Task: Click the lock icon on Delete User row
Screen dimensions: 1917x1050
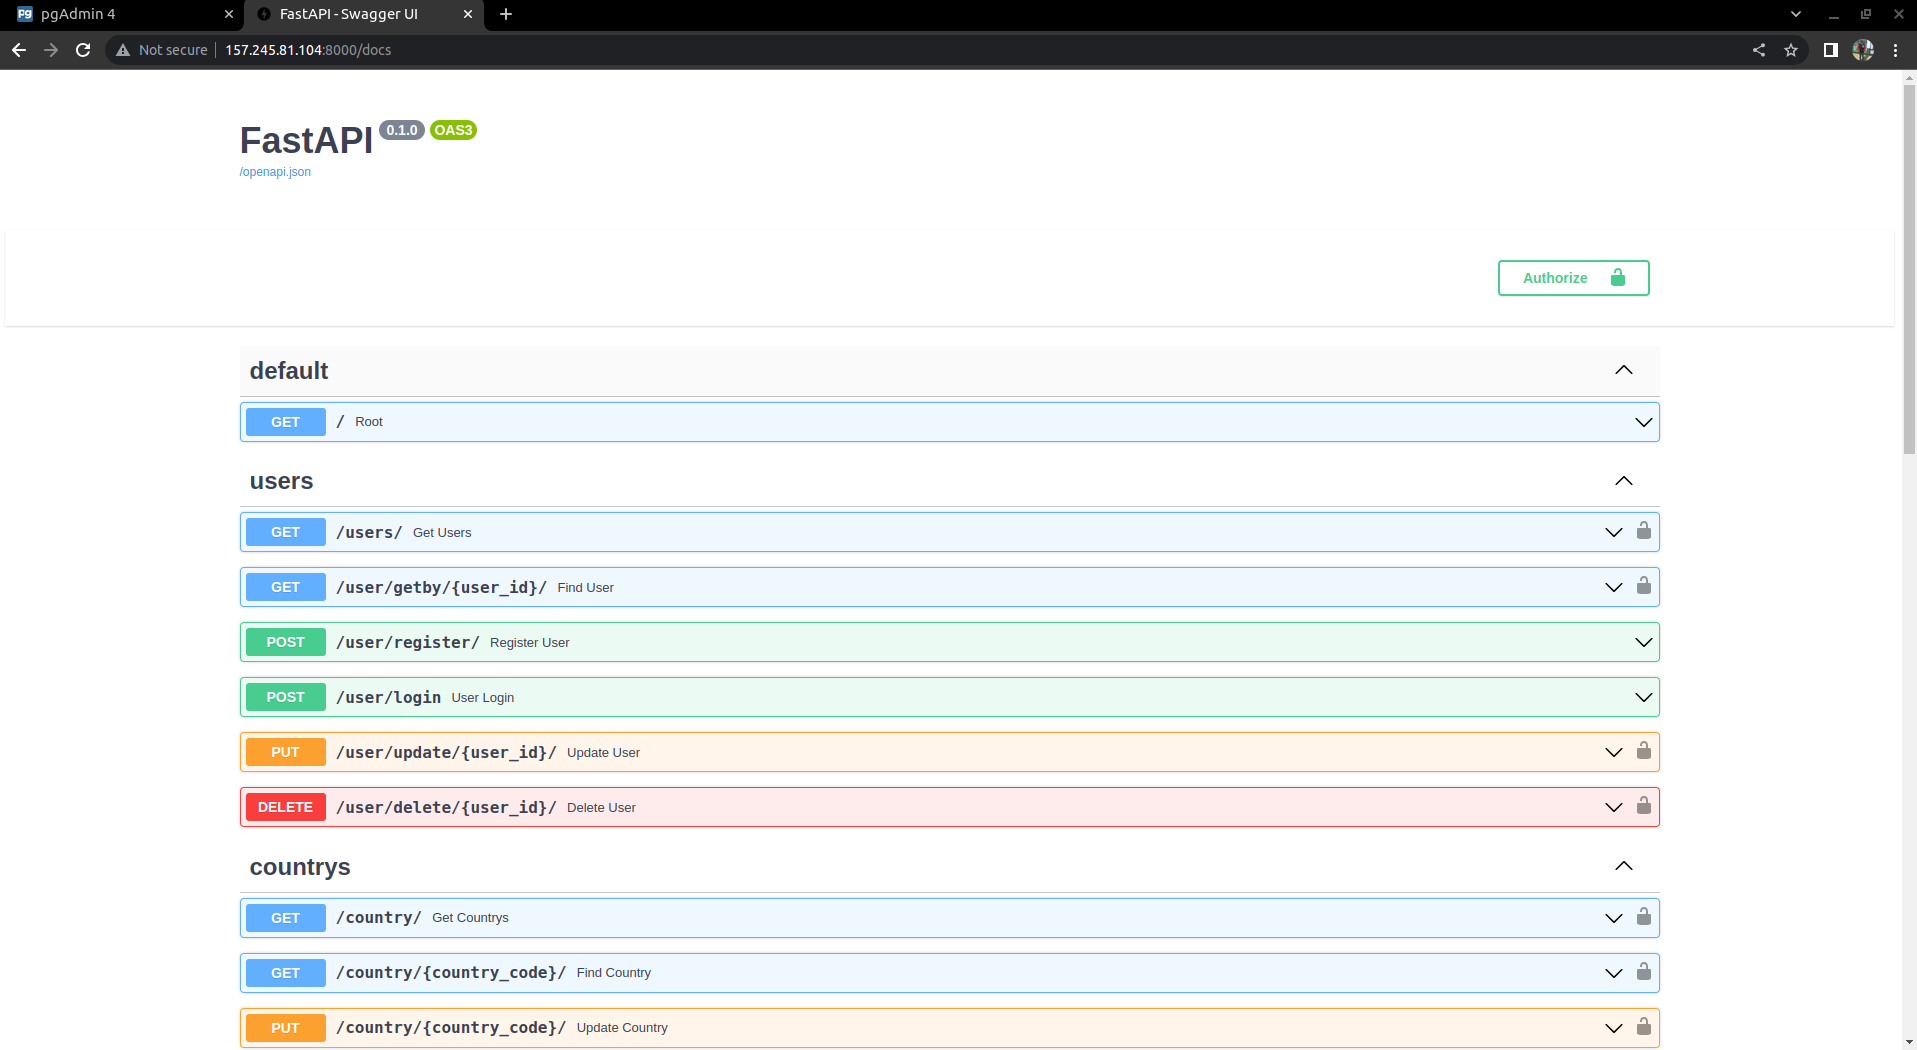Action: tap(1643, 806)
